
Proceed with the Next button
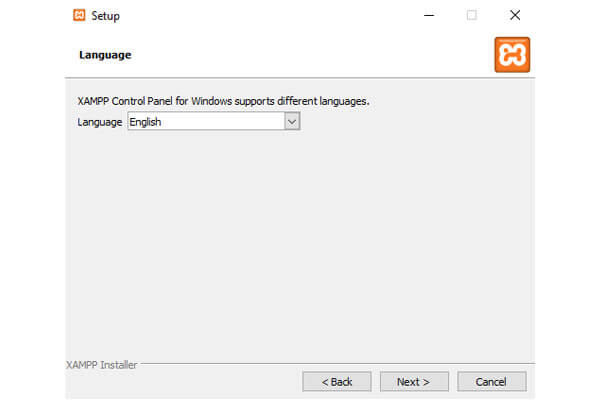(414, 382)
